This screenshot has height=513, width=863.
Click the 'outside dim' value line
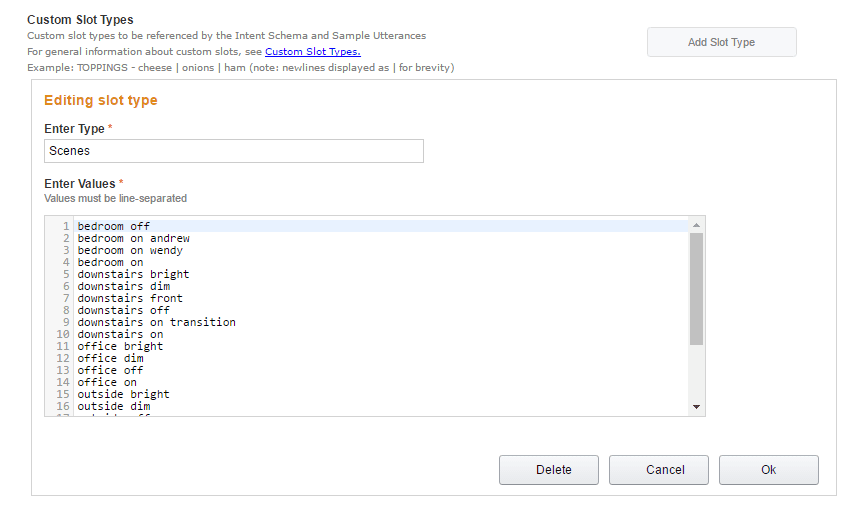click(x=114, y=406)
